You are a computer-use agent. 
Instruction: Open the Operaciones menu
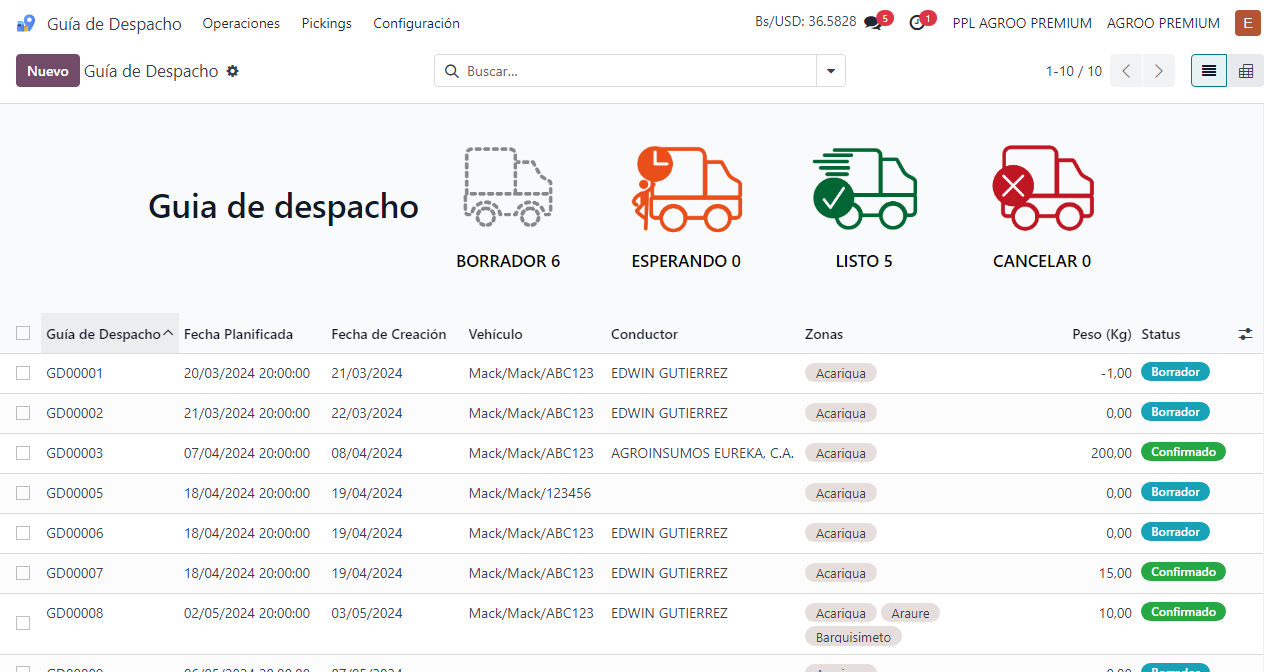pos(241,23)
